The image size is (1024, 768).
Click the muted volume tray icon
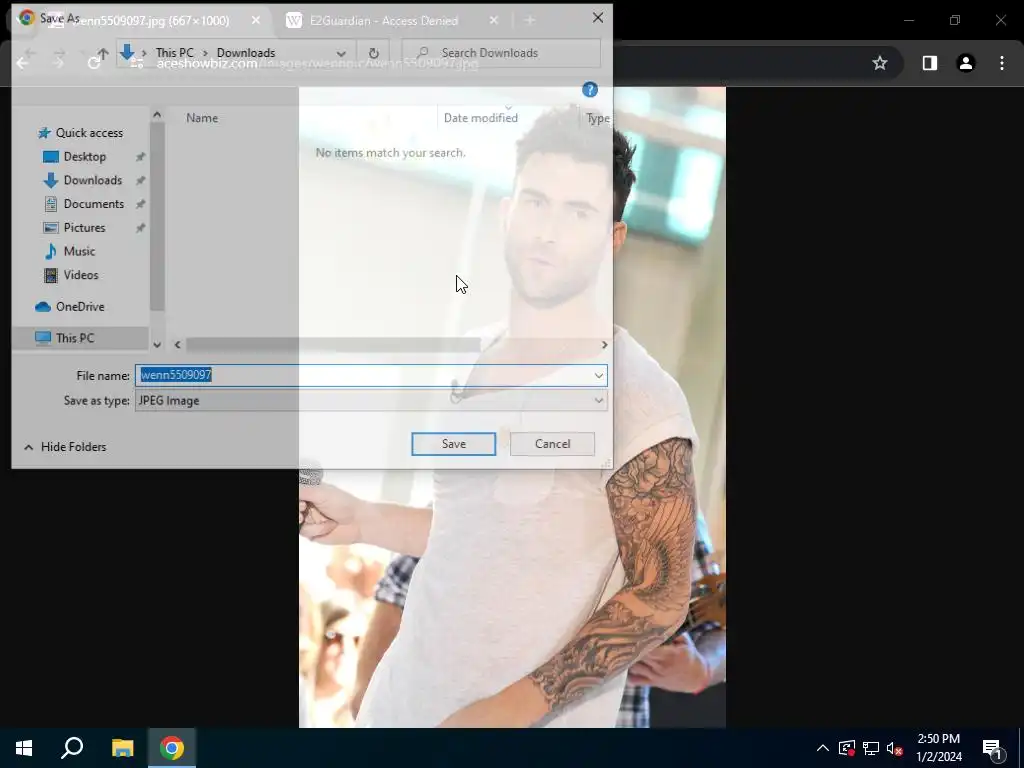(895, 748)
